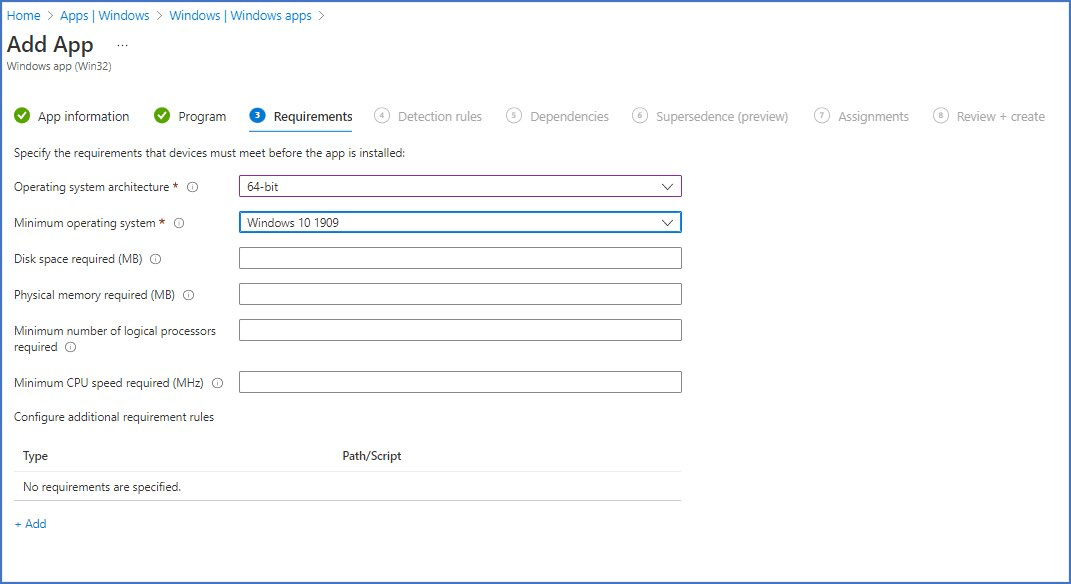Click info icon beside Operating system architecture
This screenshot has width=1071, height=584.
pos(193,187)
